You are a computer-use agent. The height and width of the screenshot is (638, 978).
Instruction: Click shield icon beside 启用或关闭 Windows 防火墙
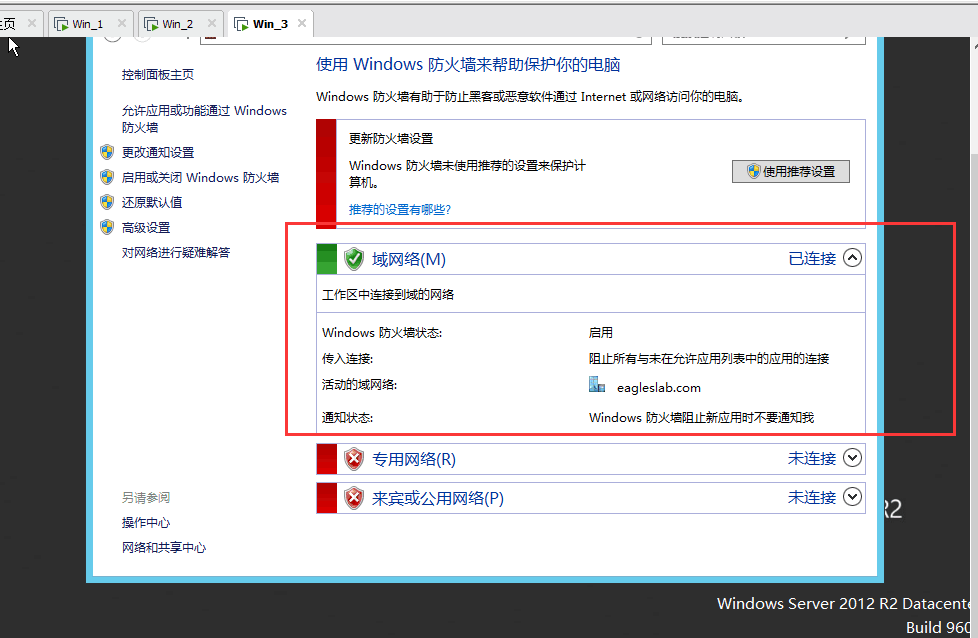tap(107, 177)
